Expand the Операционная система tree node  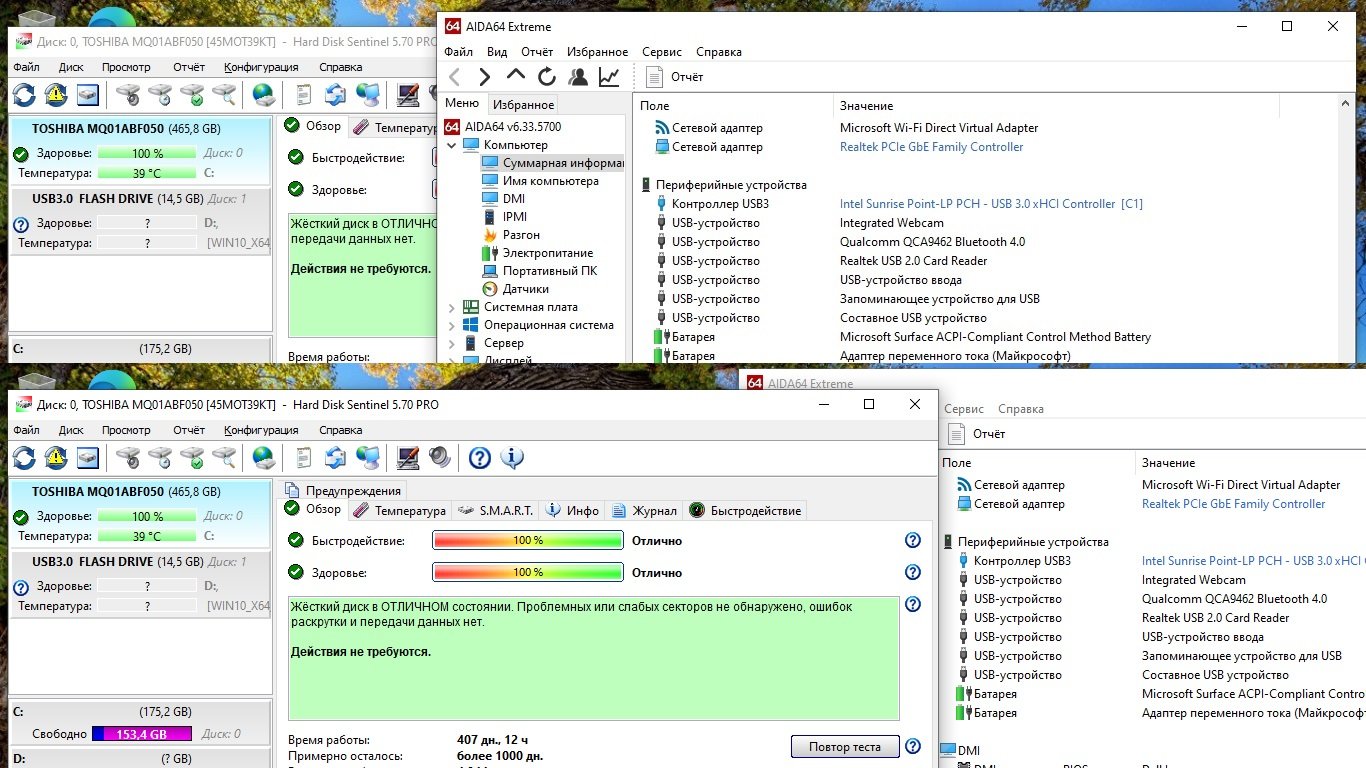tap(451, 325)
